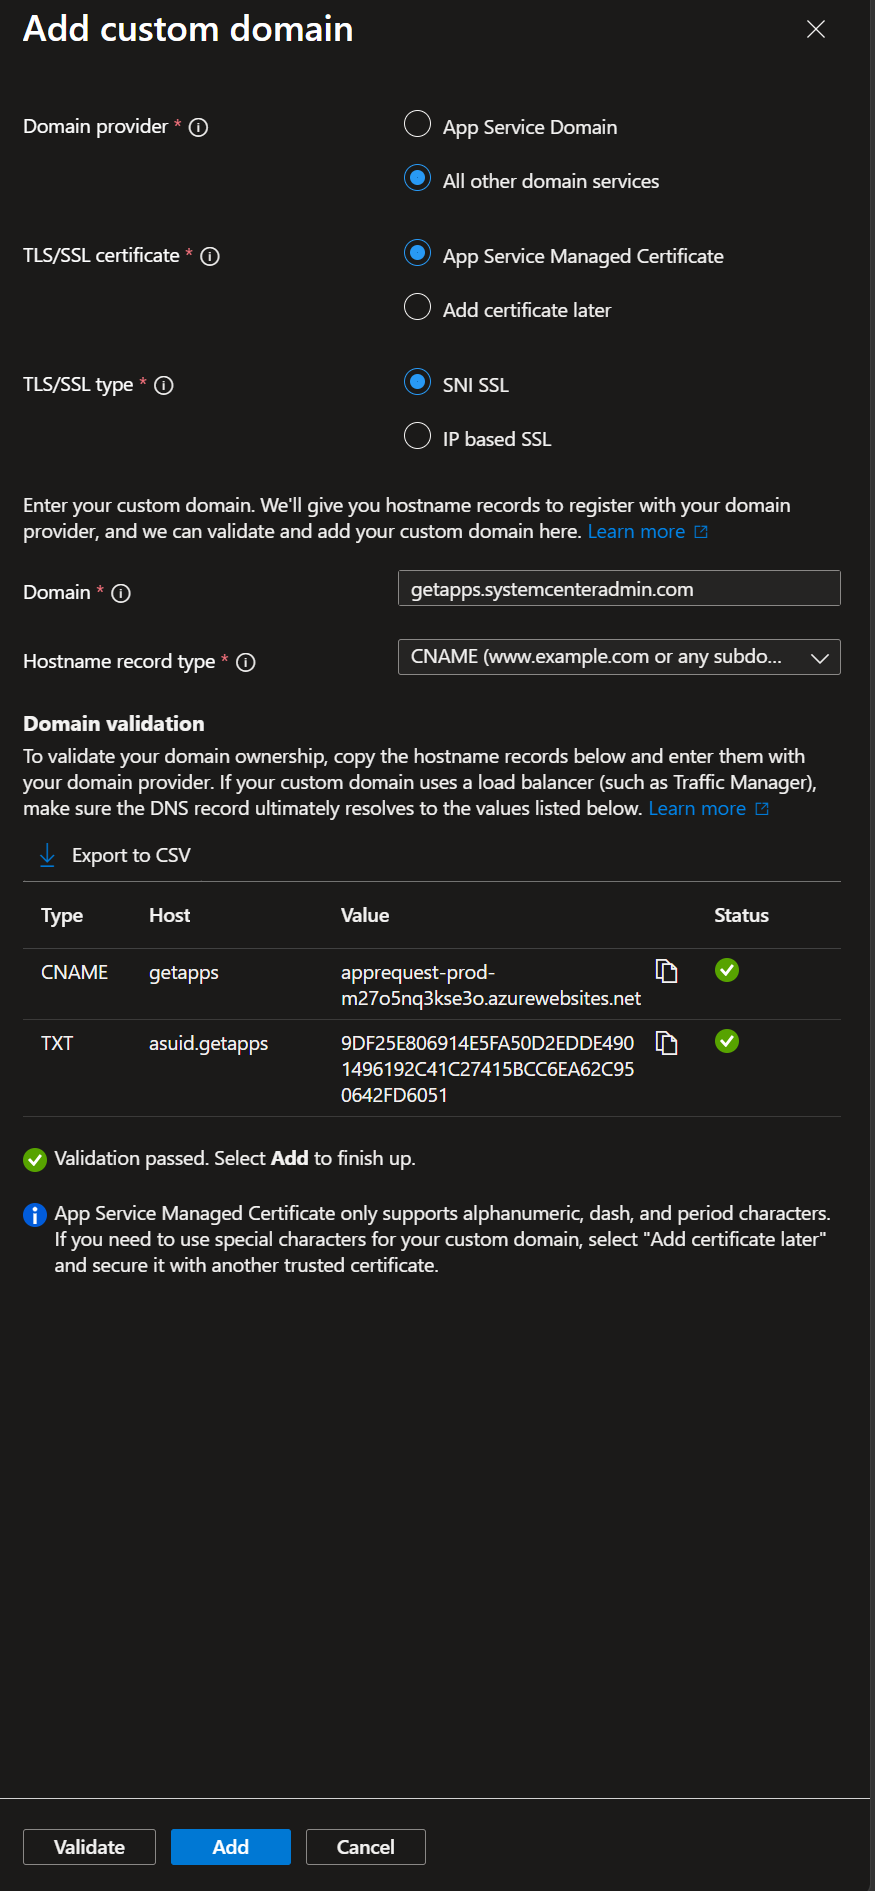Image resolution: width=875 pixels, height=1891 pixels.
Task: Click the TXT type cell
Action: [x=57, y=1043]
